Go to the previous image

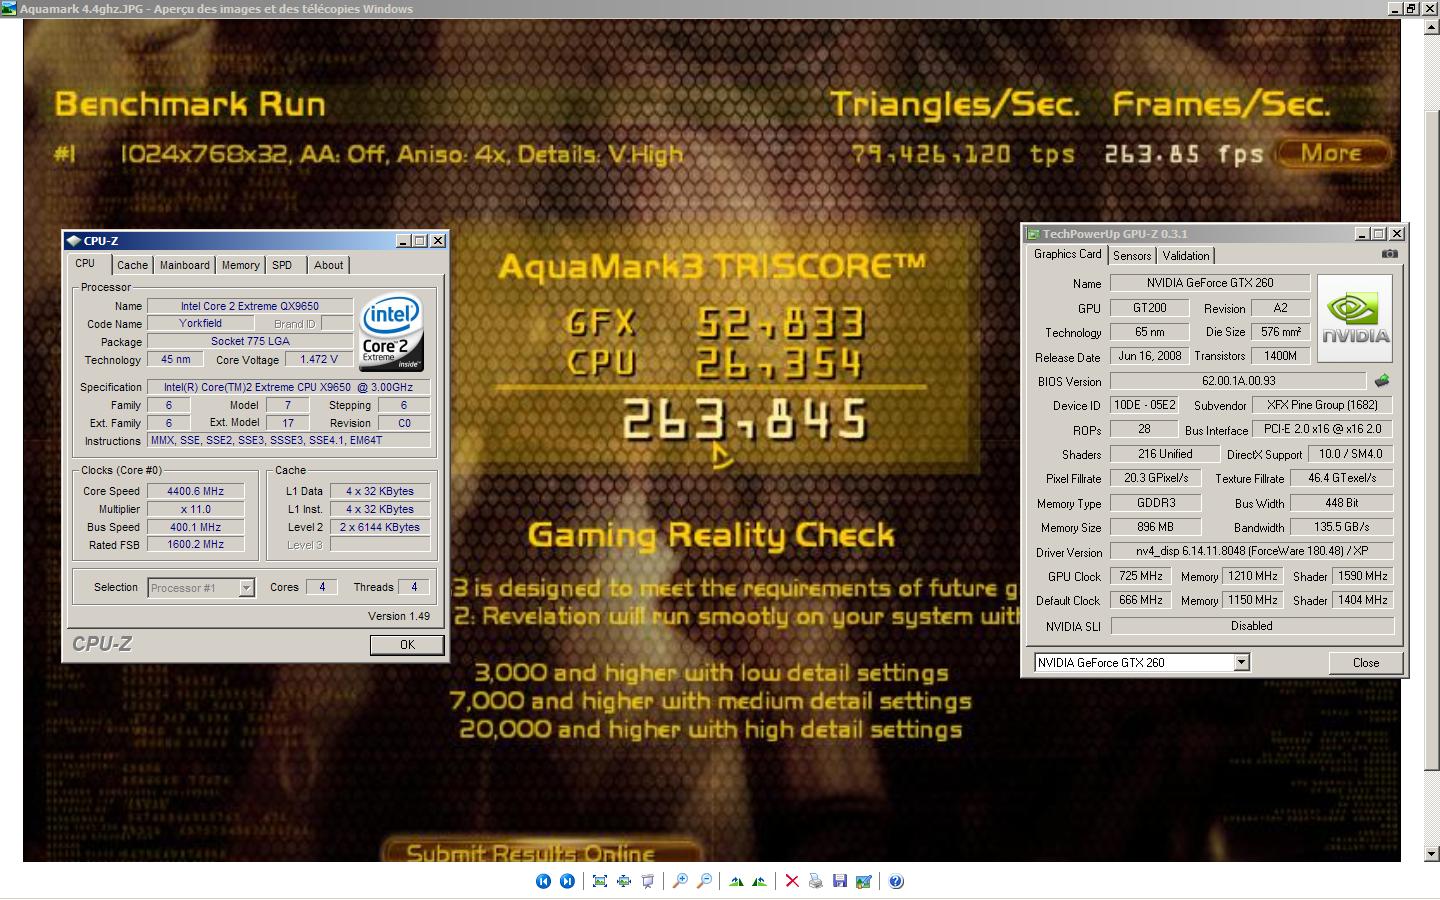click(543, 881)
